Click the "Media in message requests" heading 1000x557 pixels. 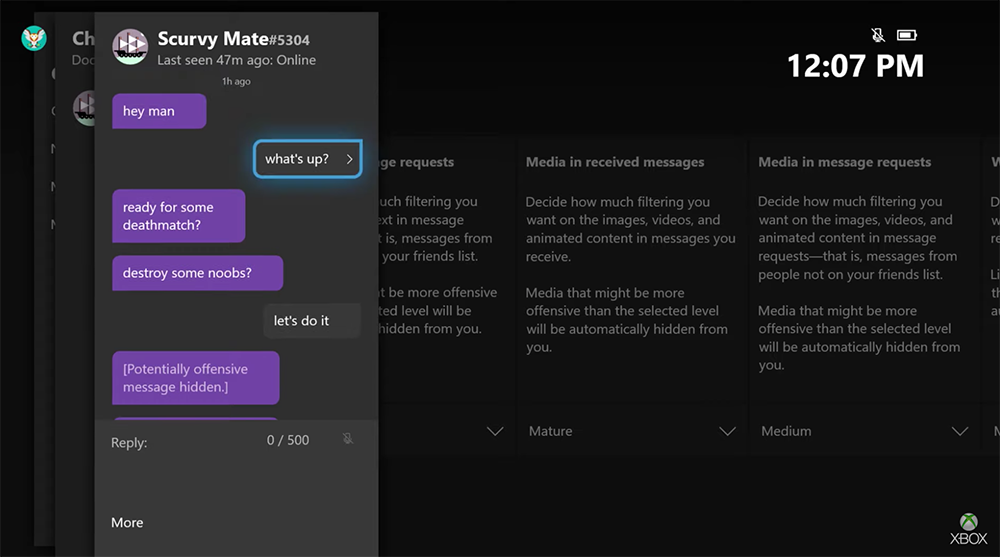(x=844, y=162)
